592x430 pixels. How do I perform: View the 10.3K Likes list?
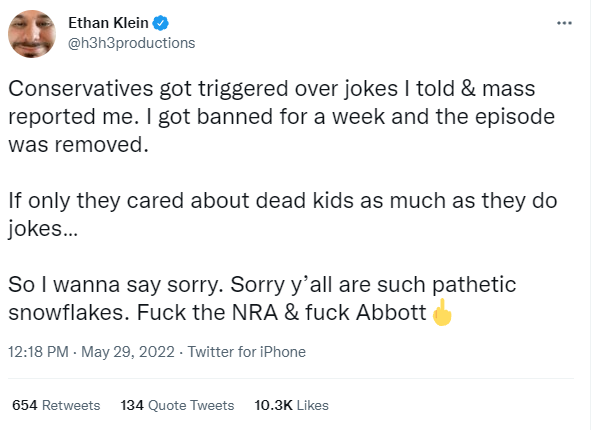[291, 405]
